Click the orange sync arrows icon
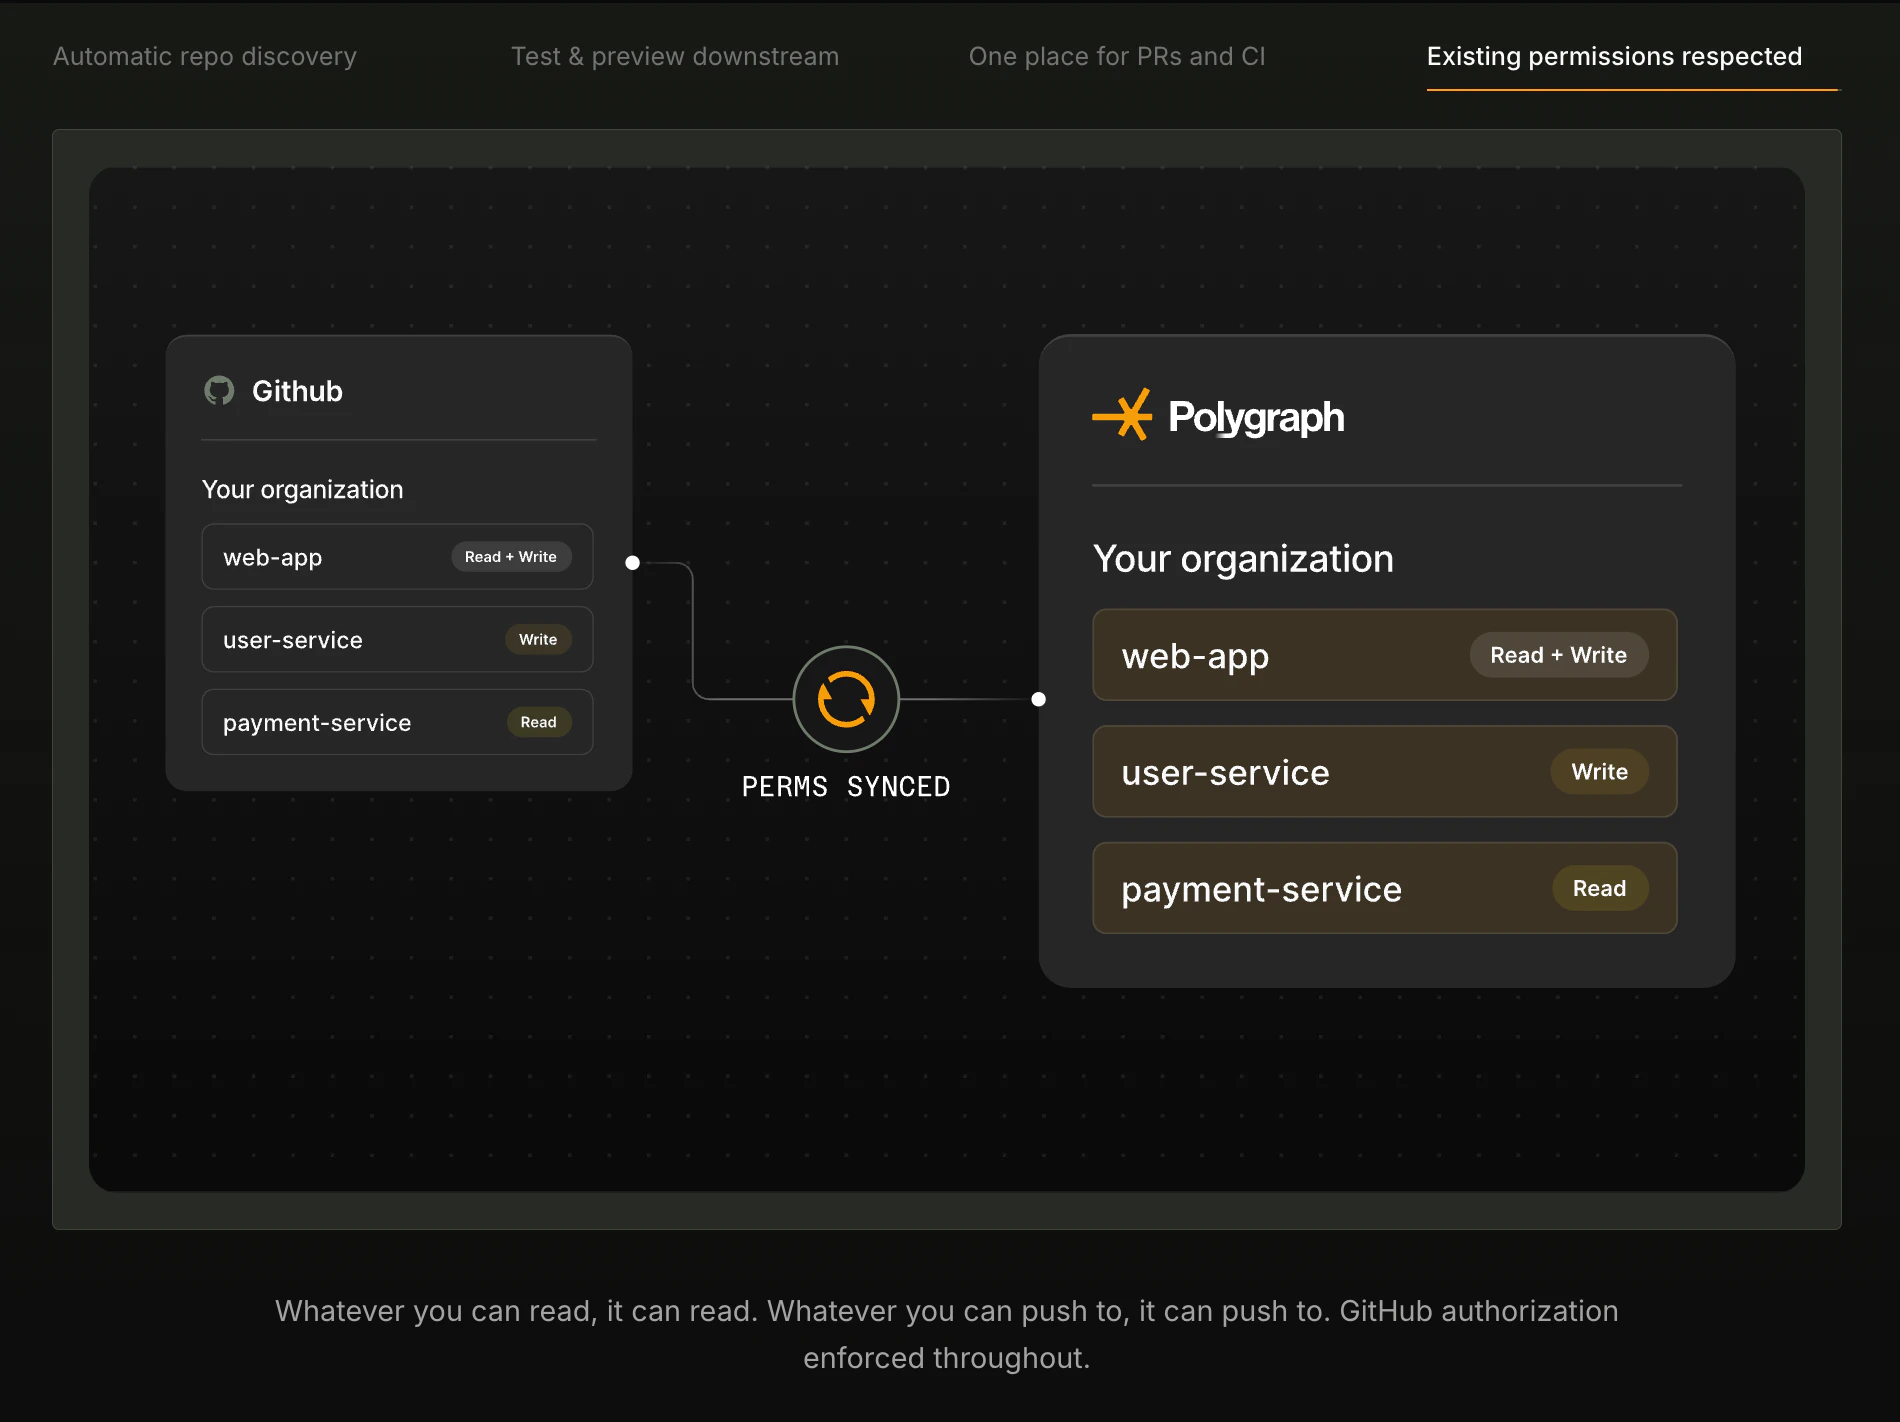This screenshot has width=1900, height=1422. 846,699
